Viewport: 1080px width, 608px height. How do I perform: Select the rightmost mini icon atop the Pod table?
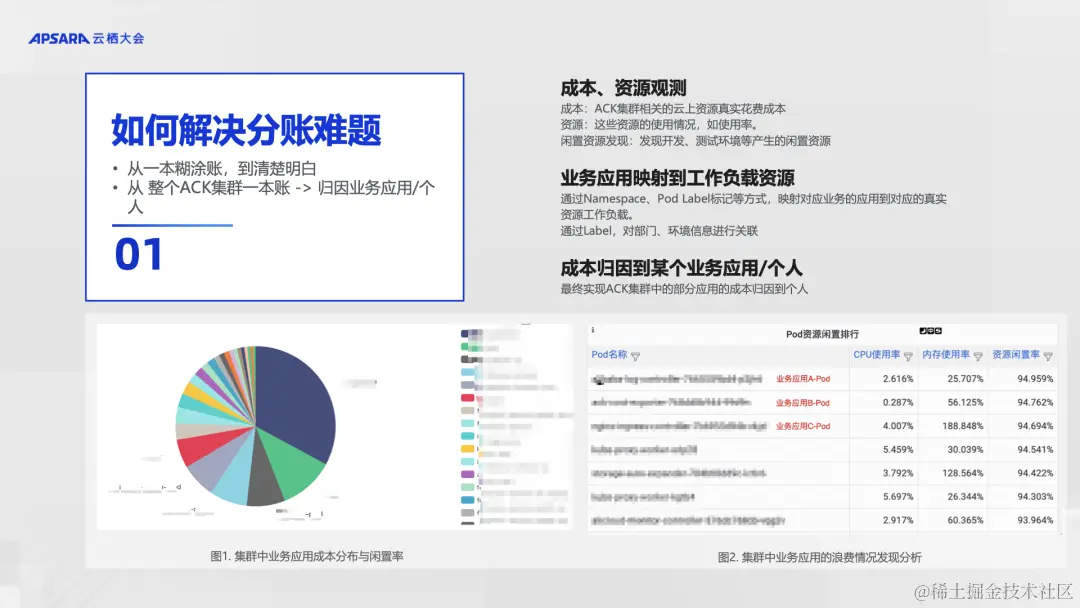tap(938, 330)
